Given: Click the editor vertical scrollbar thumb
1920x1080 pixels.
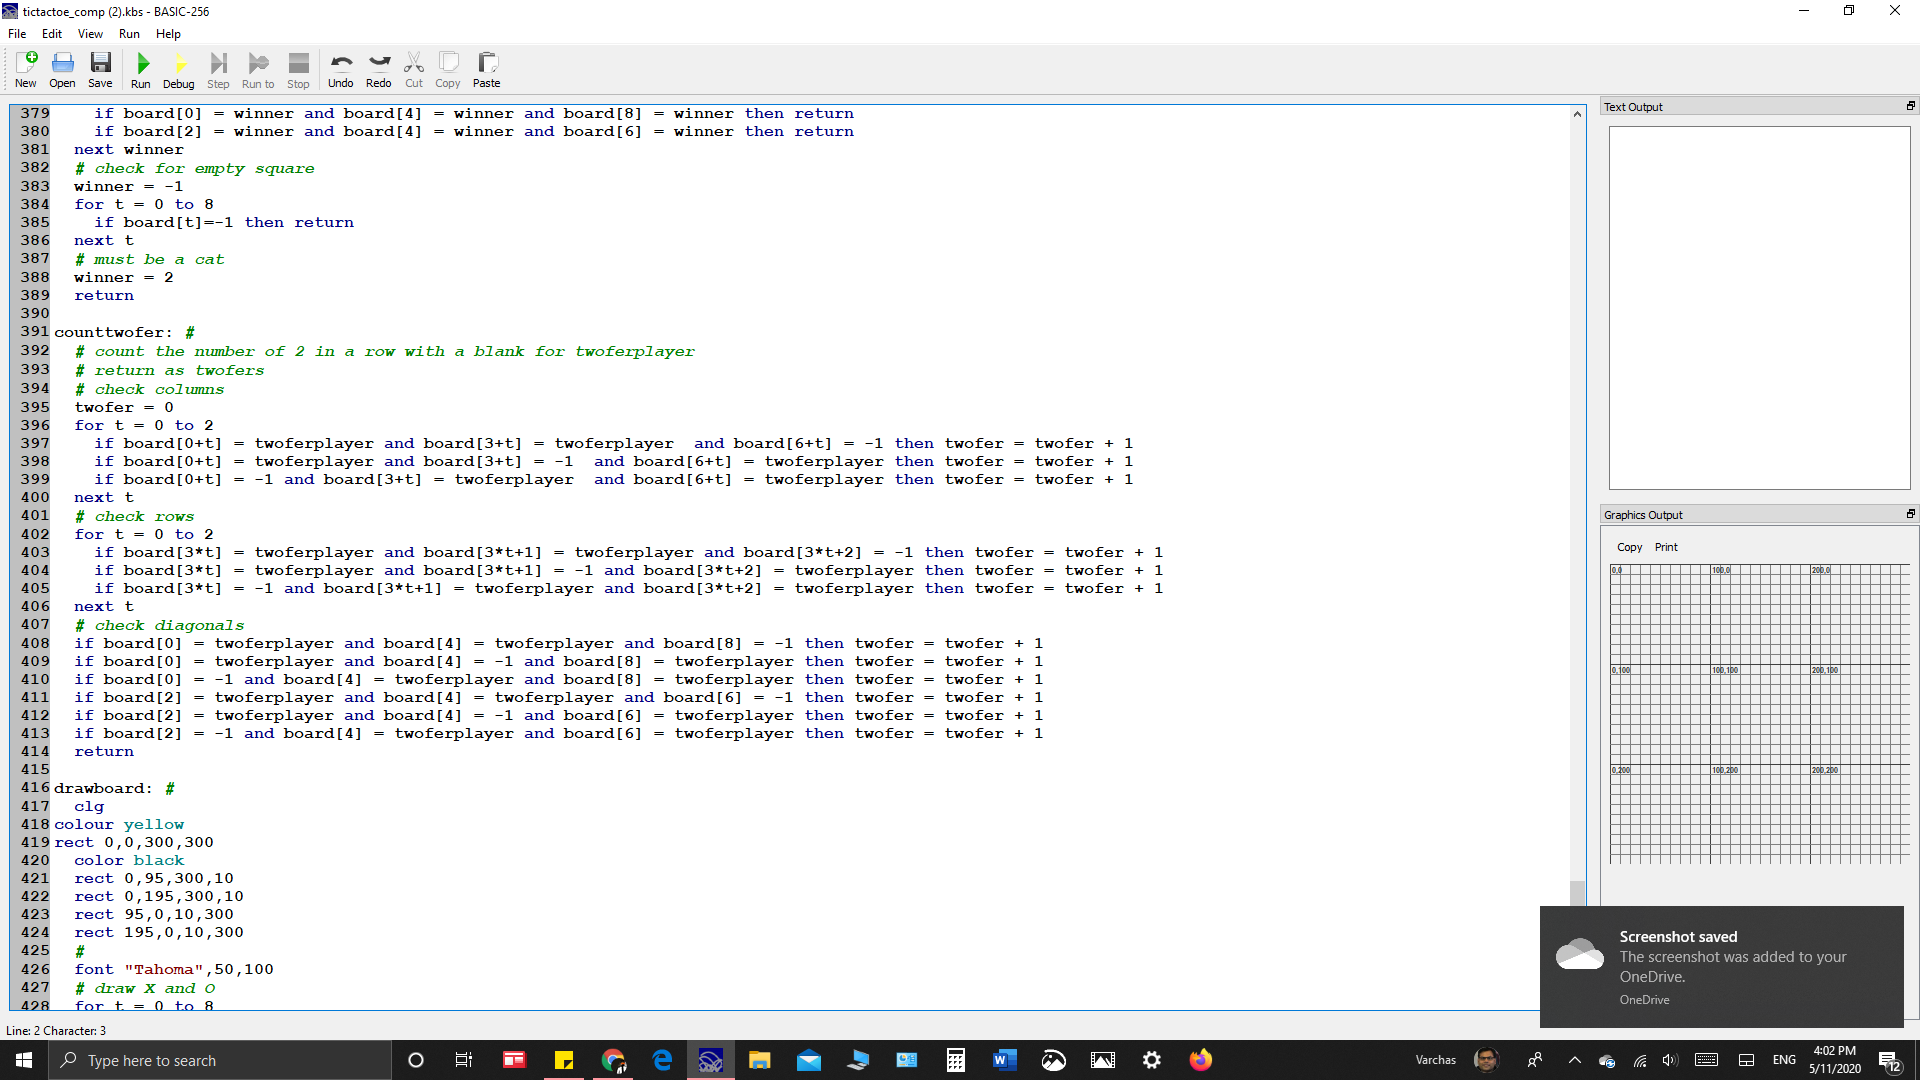Looking at the screenshot, I should (1577, 892).
